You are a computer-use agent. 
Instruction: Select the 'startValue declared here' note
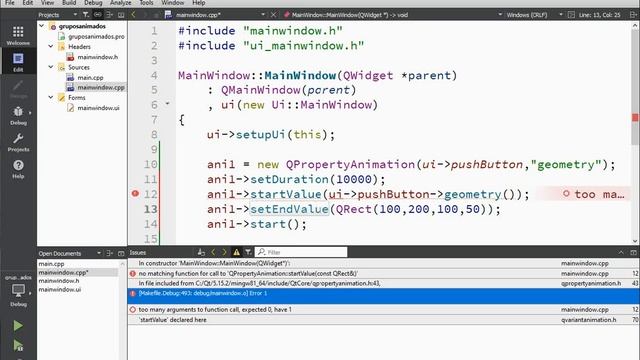[x=384, y=320]
